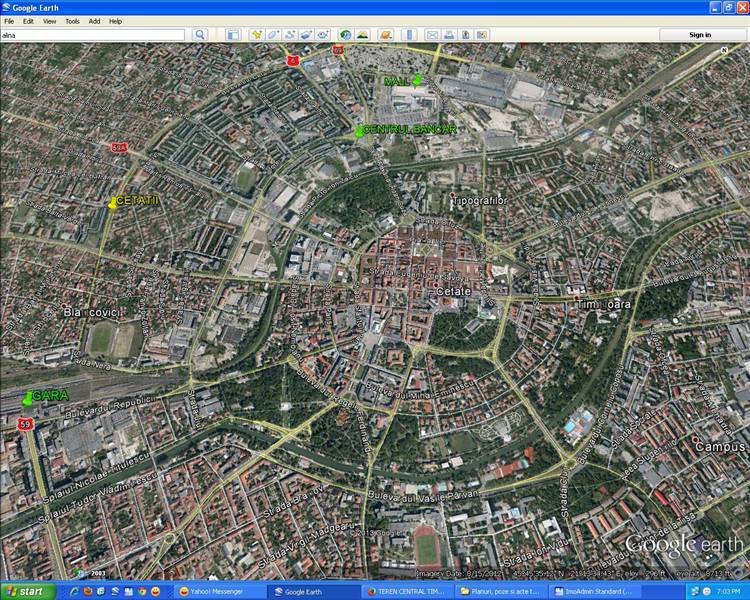
Task: Record a tour
Action: point(323,35)
